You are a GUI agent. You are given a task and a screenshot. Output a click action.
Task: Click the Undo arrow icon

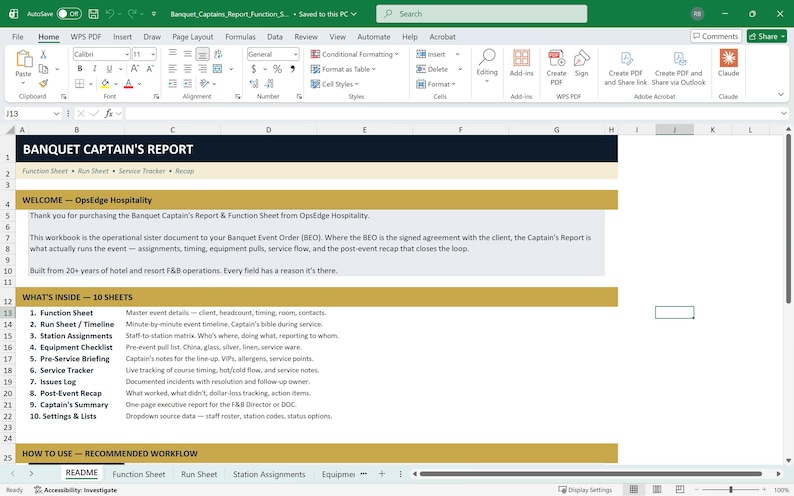(x=109, y=14)
